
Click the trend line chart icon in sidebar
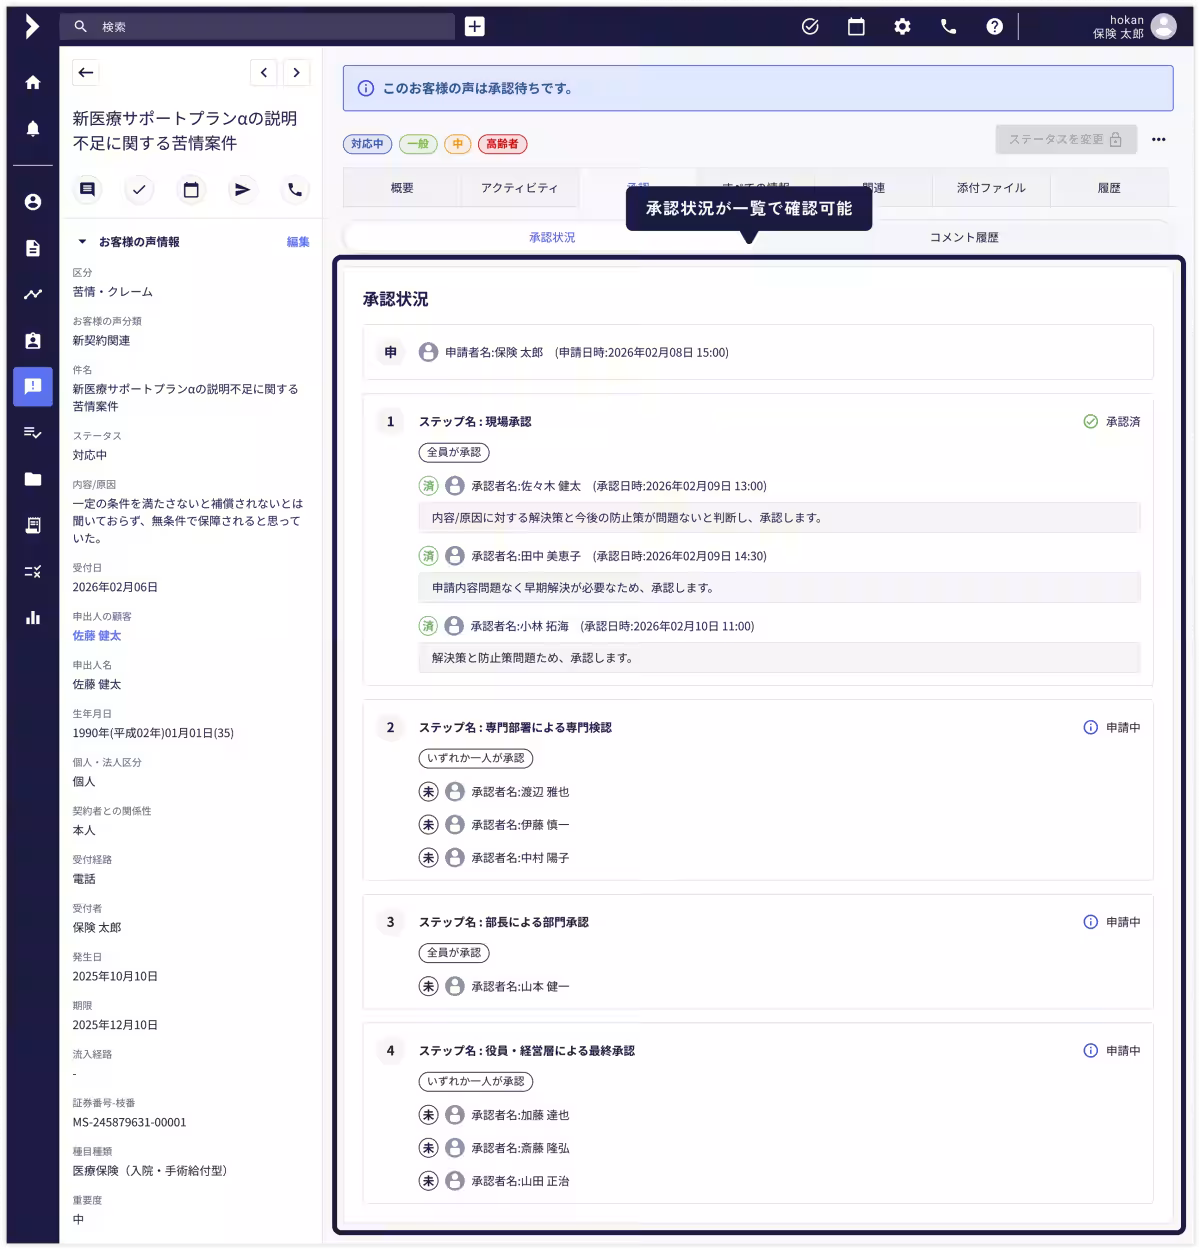[32, 294]
